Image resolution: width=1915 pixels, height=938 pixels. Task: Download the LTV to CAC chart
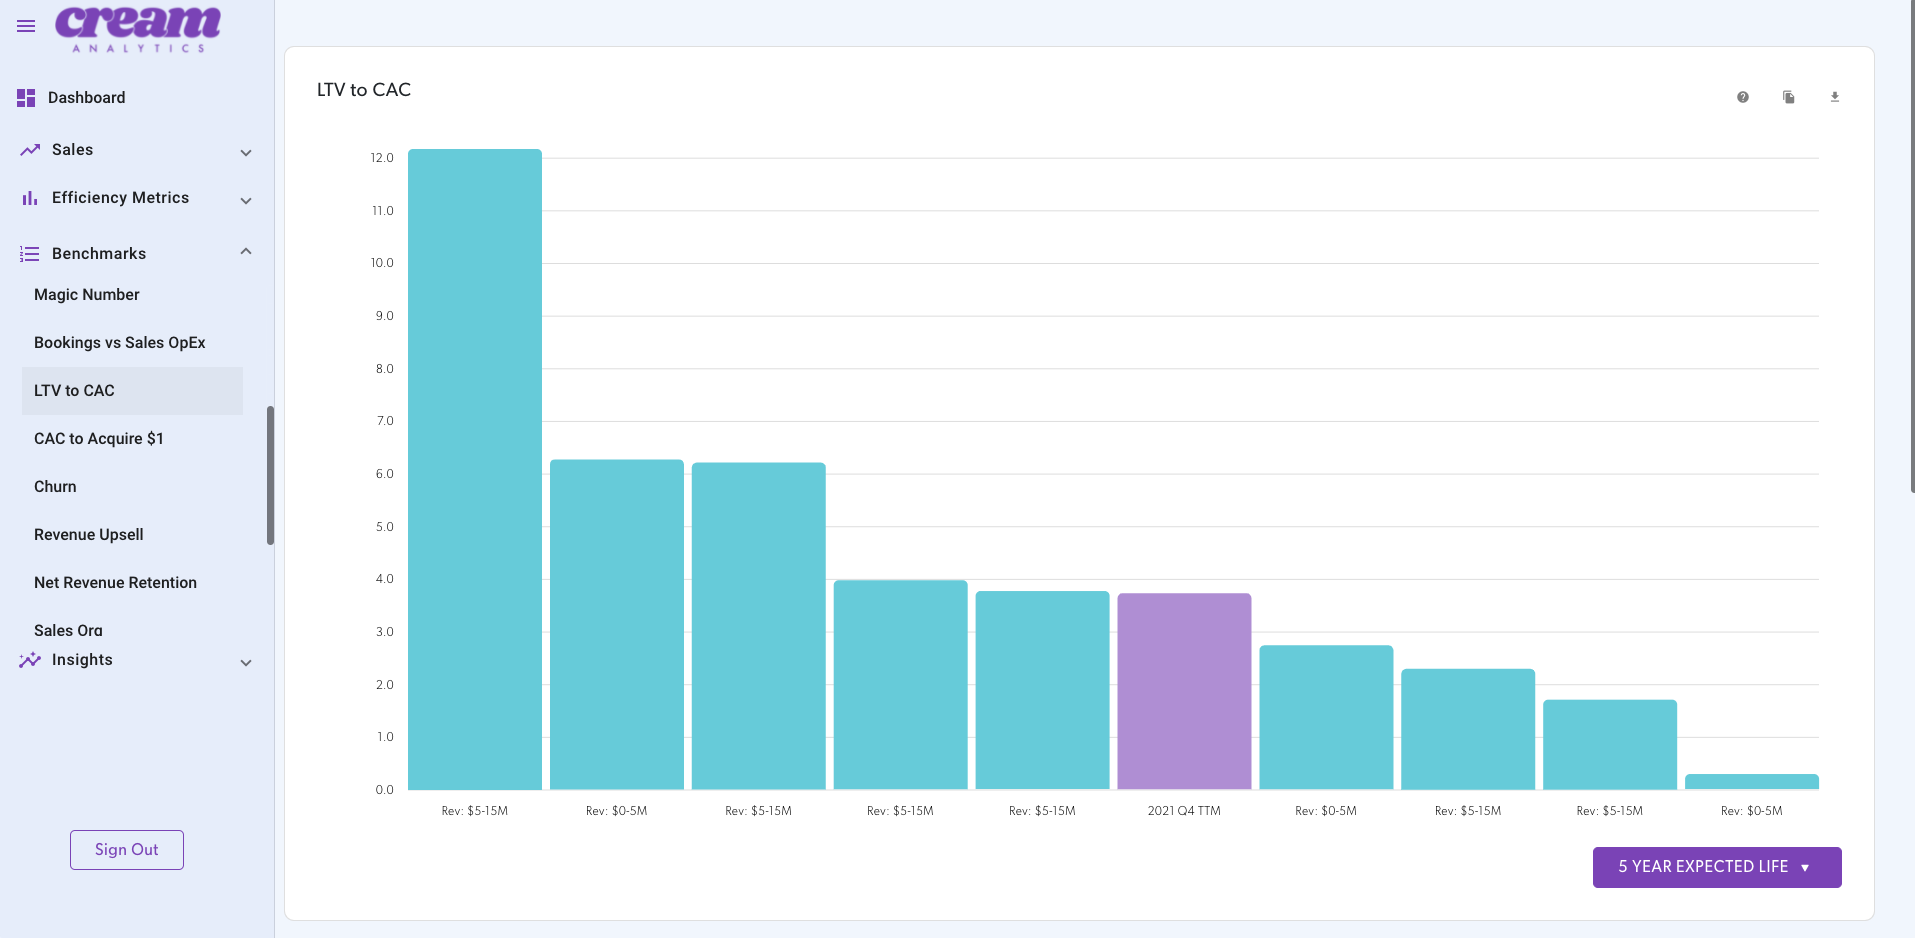click(1835, 97)
